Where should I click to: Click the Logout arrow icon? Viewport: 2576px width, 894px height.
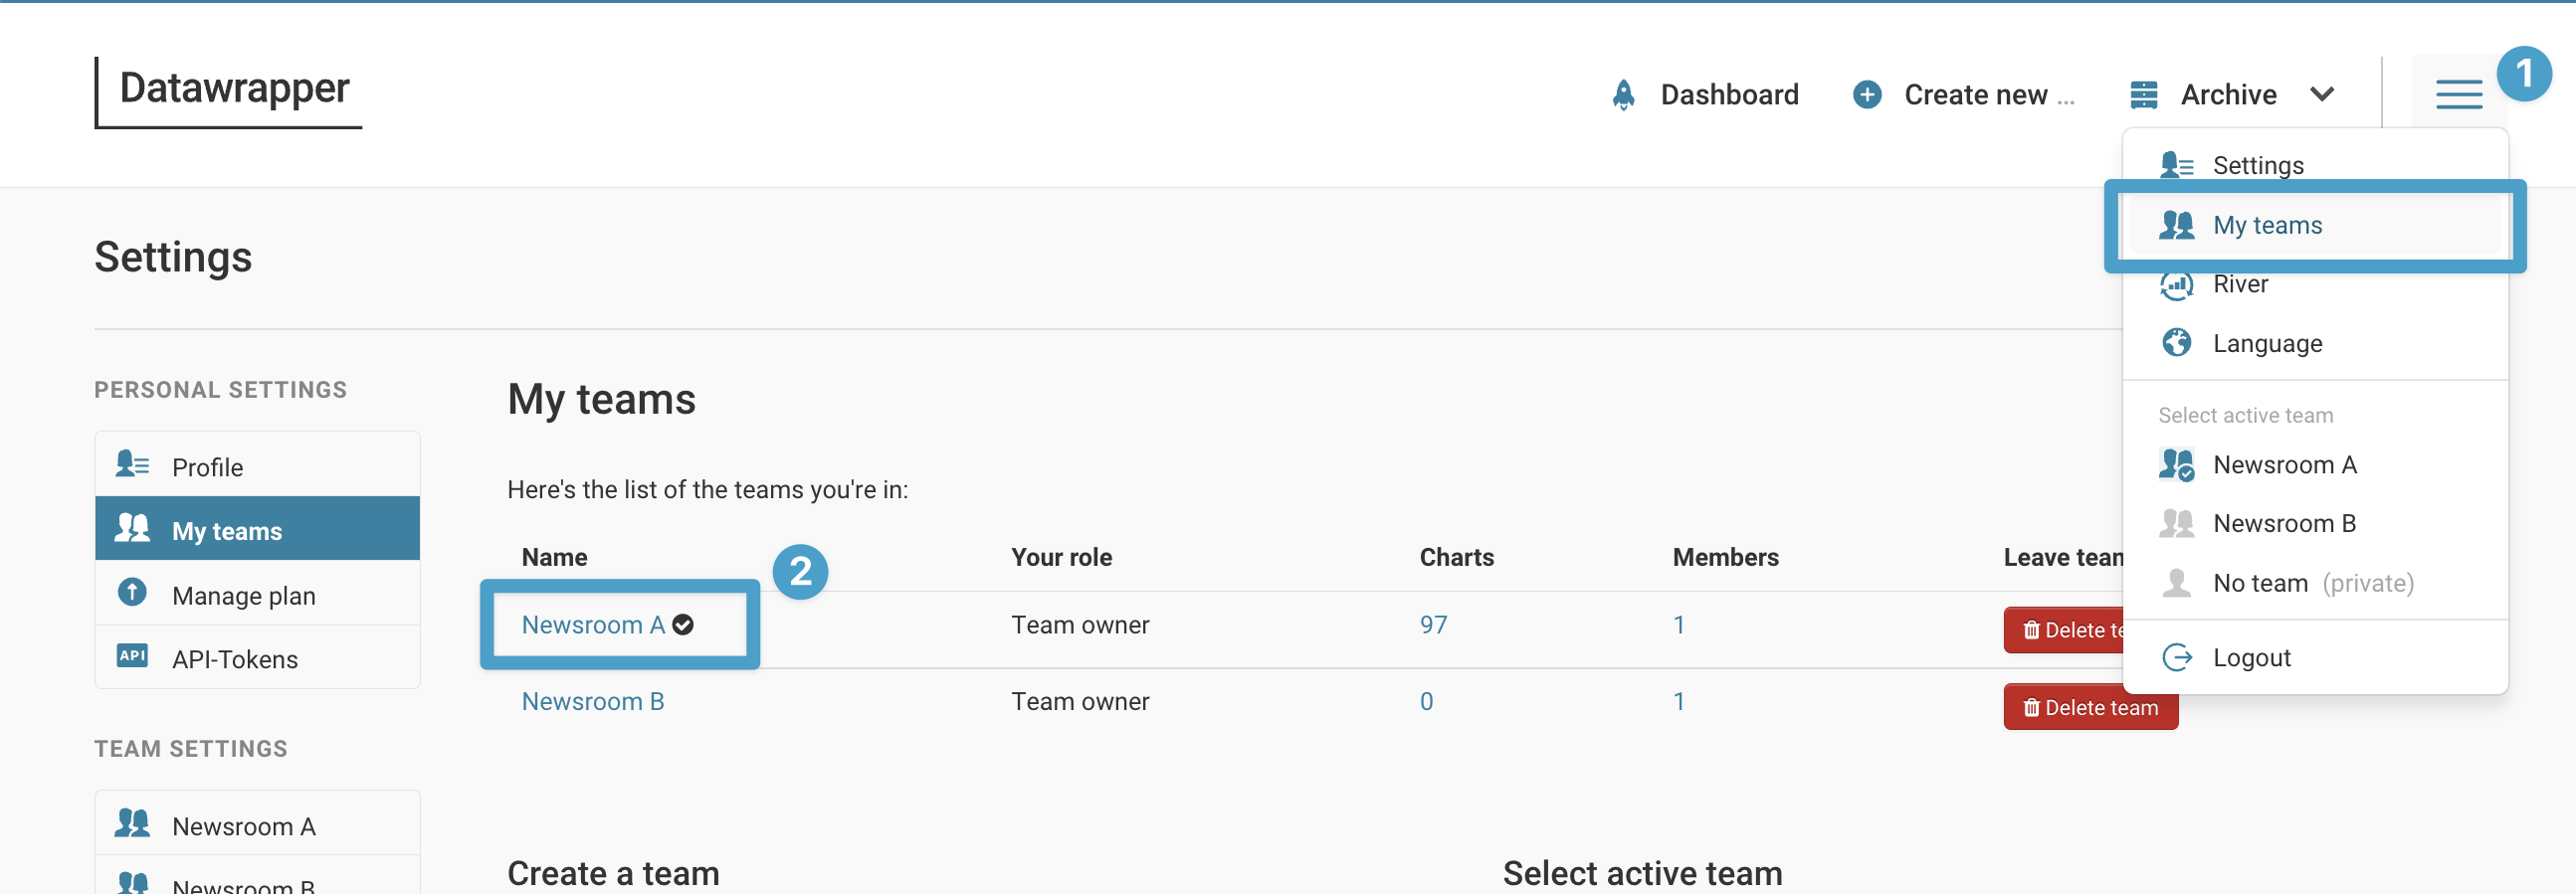tap(2176, 657)
